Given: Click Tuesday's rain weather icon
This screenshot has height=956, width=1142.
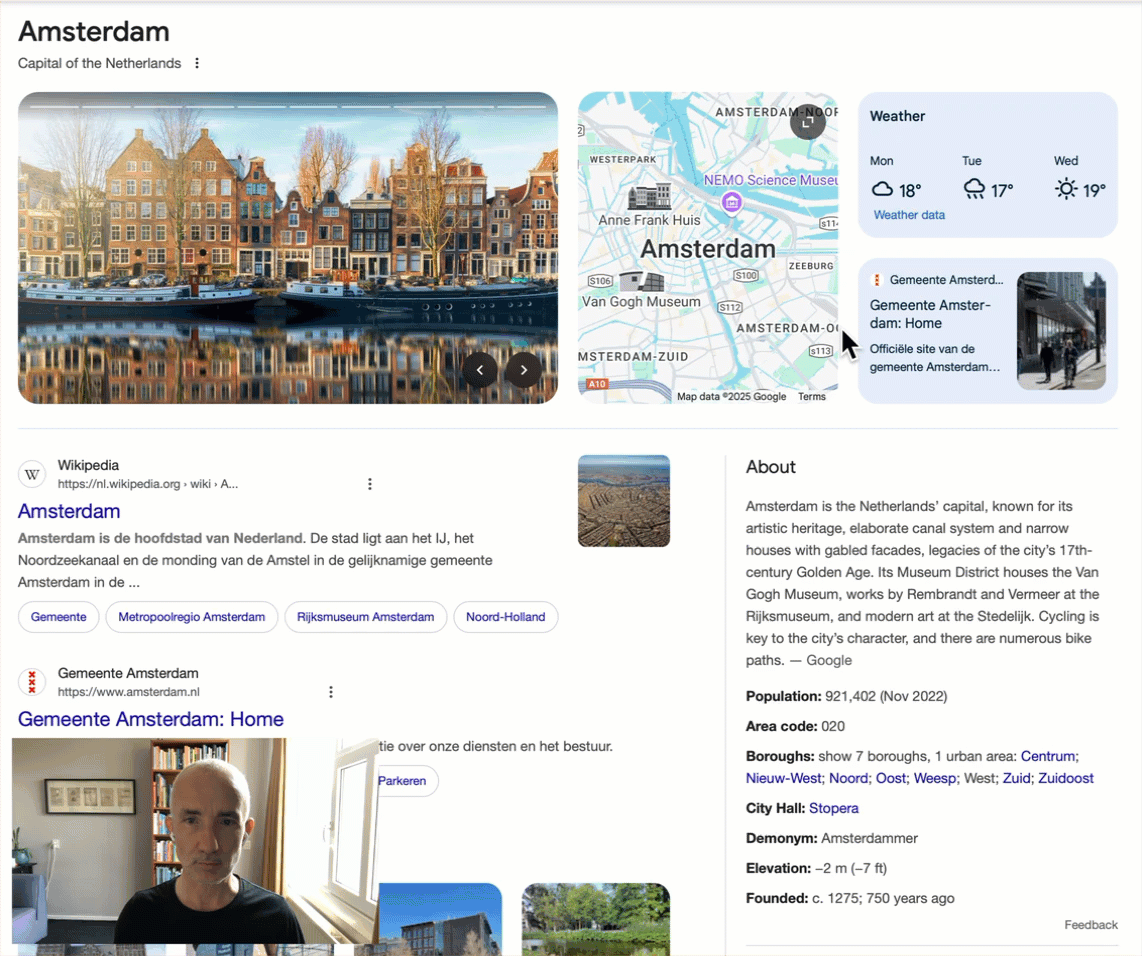Looking at the screenshot, I should [974, 189].
